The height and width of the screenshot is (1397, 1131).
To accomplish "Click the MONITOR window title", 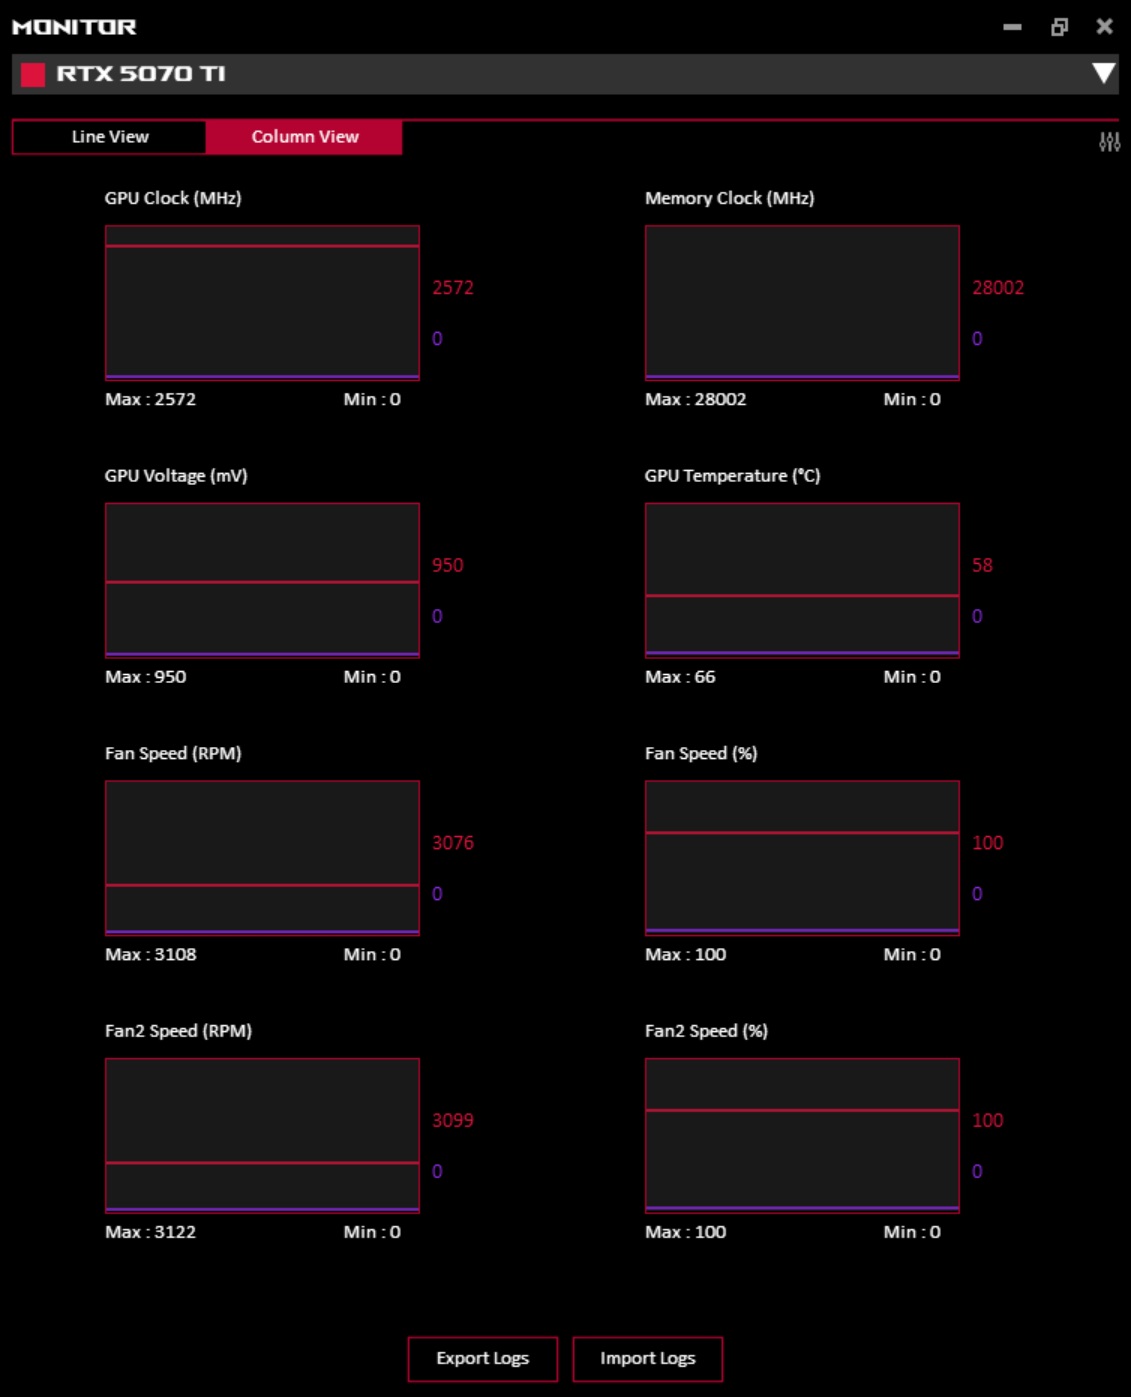I will 74,27.
